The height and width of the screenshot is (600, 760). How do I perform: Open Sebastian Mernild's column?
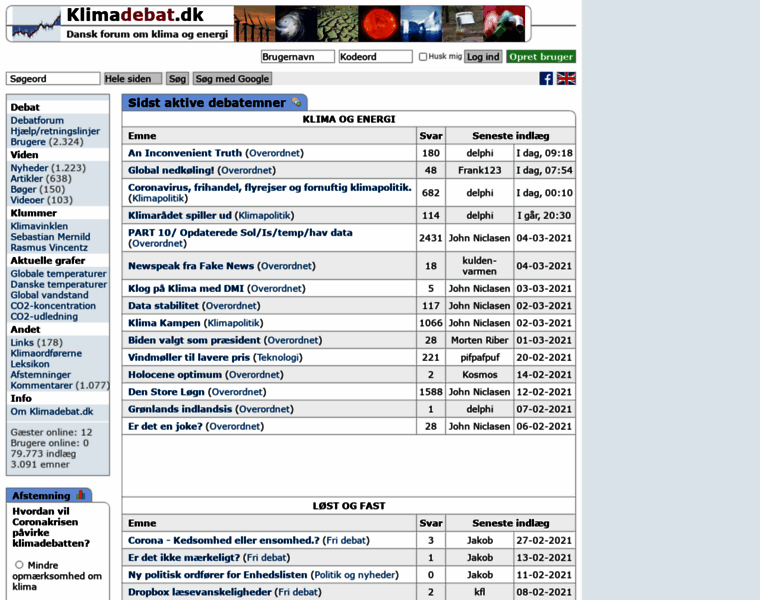[50, 237]
